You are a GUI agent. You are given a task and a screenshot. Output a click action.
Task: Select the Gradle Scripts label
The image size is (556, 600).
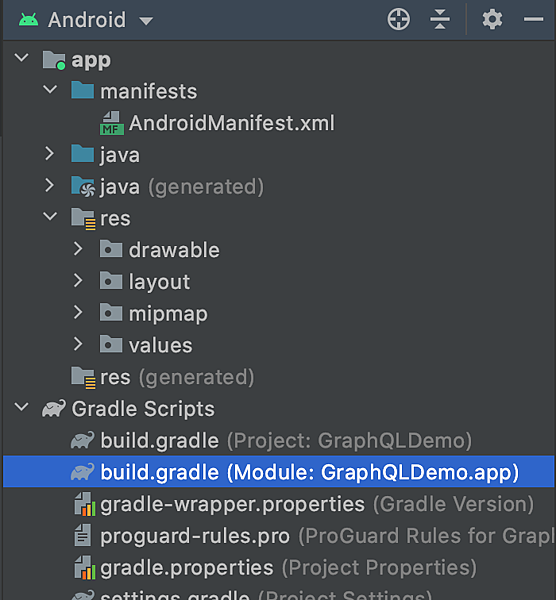pyautogui.click(x=143, y=409)
